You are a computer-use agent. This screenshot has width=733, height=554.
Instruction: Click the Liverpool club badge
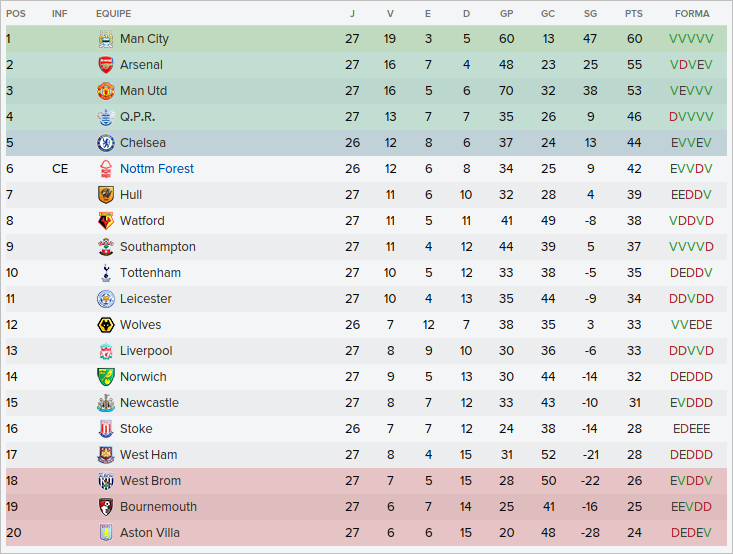105,351
